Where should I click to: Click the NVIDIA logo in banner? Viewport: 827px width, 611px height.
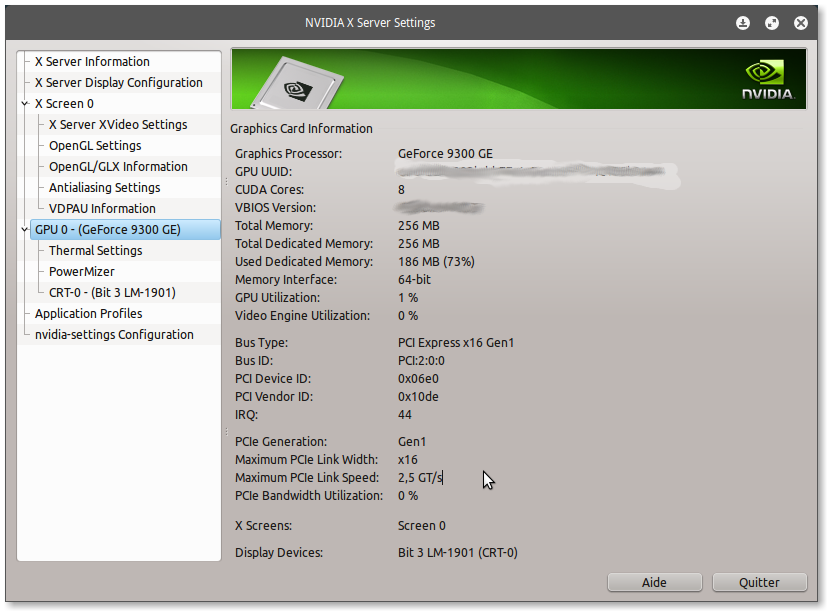click(768, 80)
